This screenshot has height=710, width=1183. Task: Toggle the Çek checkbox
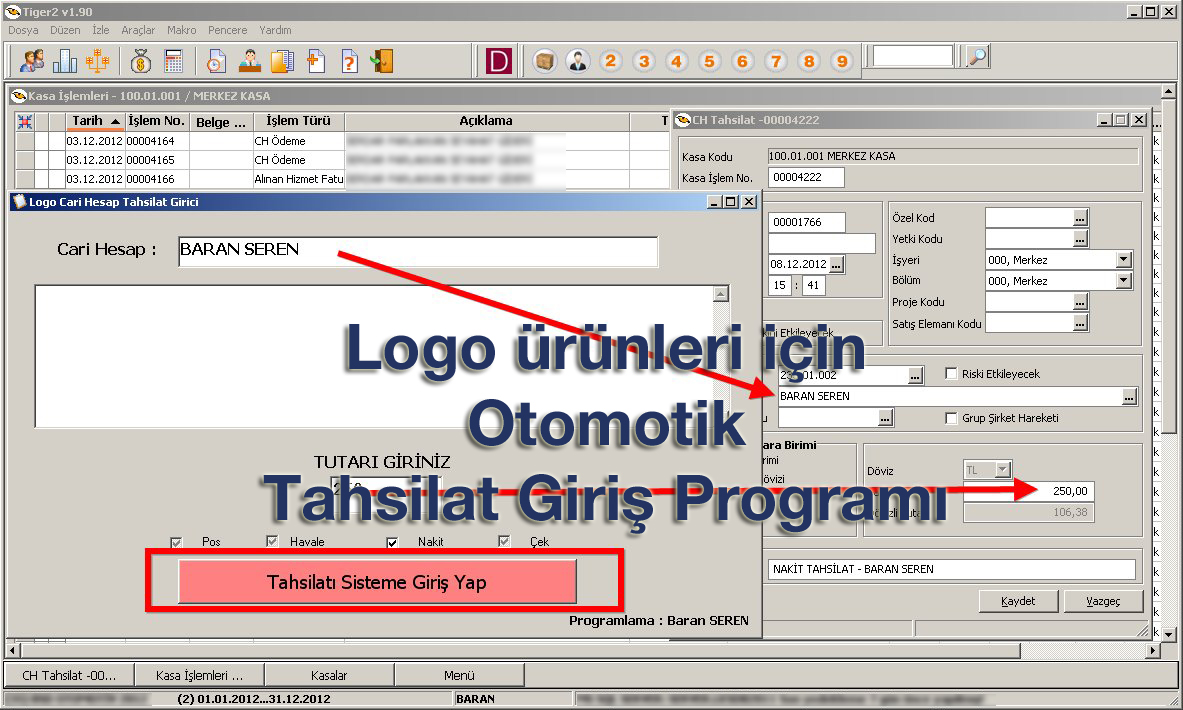pyautogui.click(x=504, y=541)
